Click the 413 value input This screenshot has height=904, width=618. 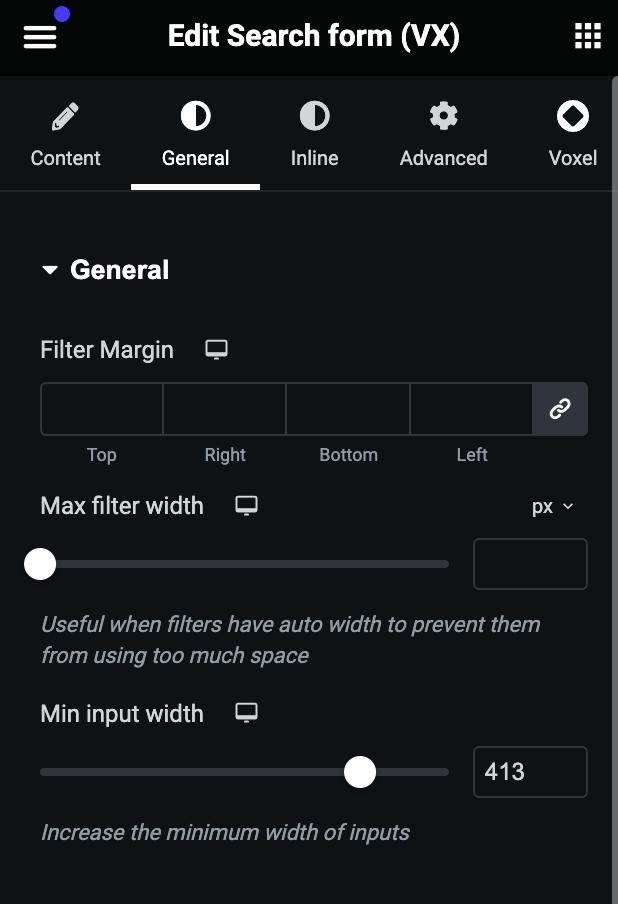[x=530, y=771]
